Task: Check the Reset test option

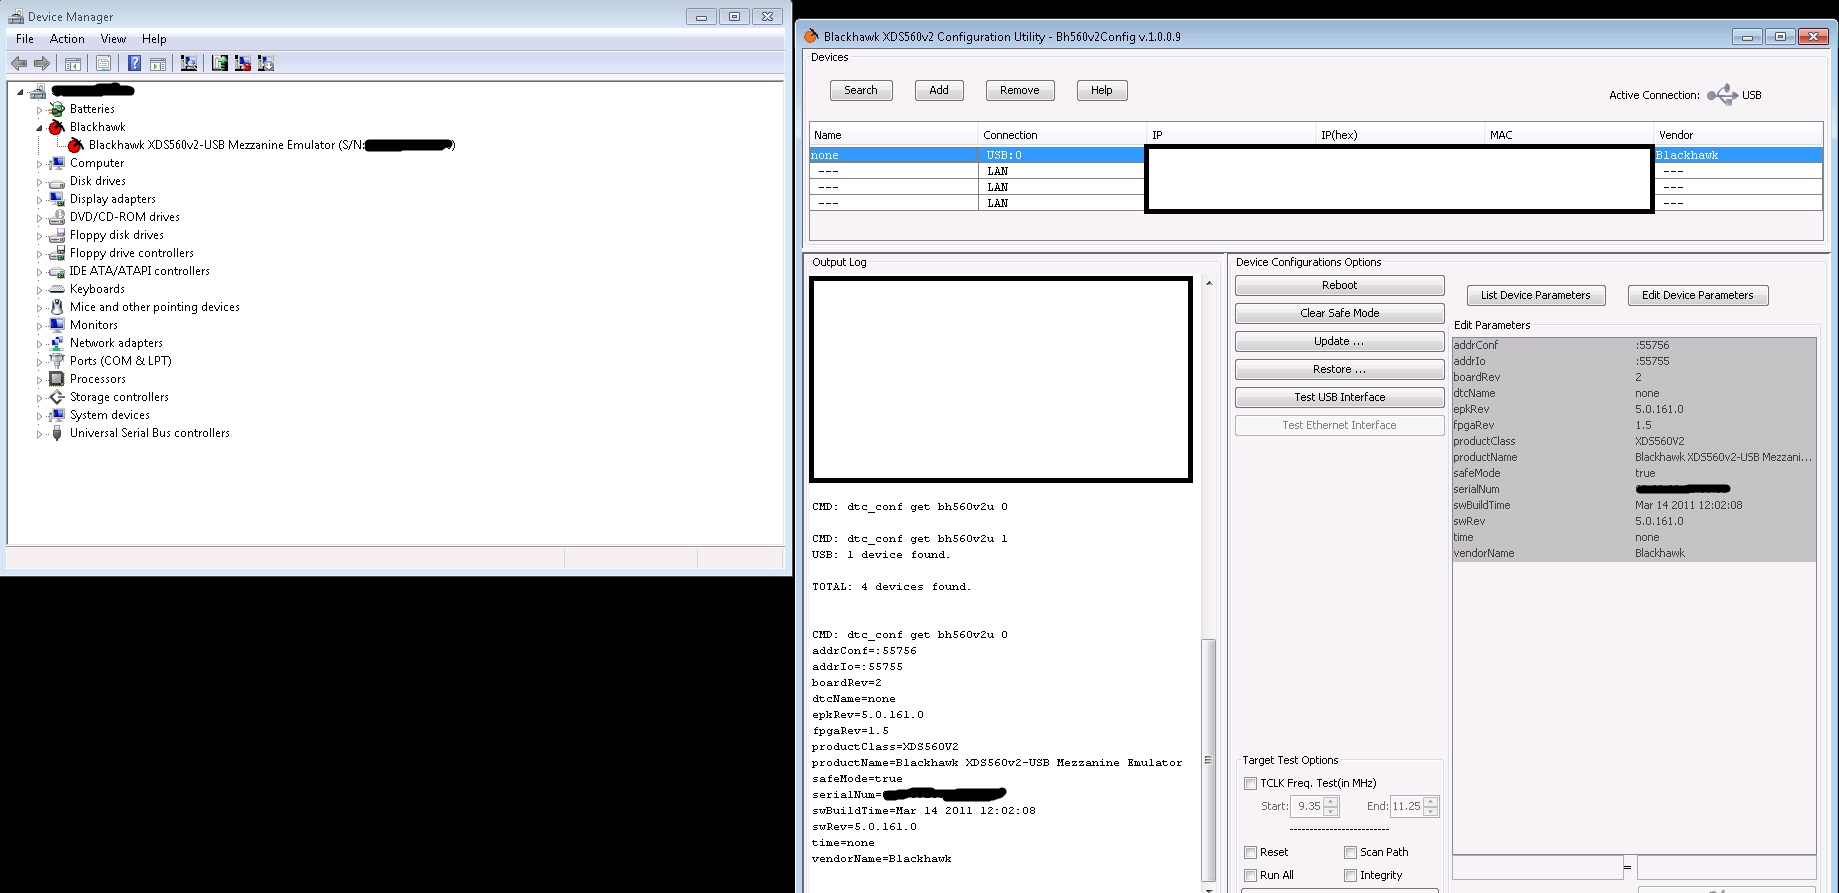Action: (x=1250, y=852)
